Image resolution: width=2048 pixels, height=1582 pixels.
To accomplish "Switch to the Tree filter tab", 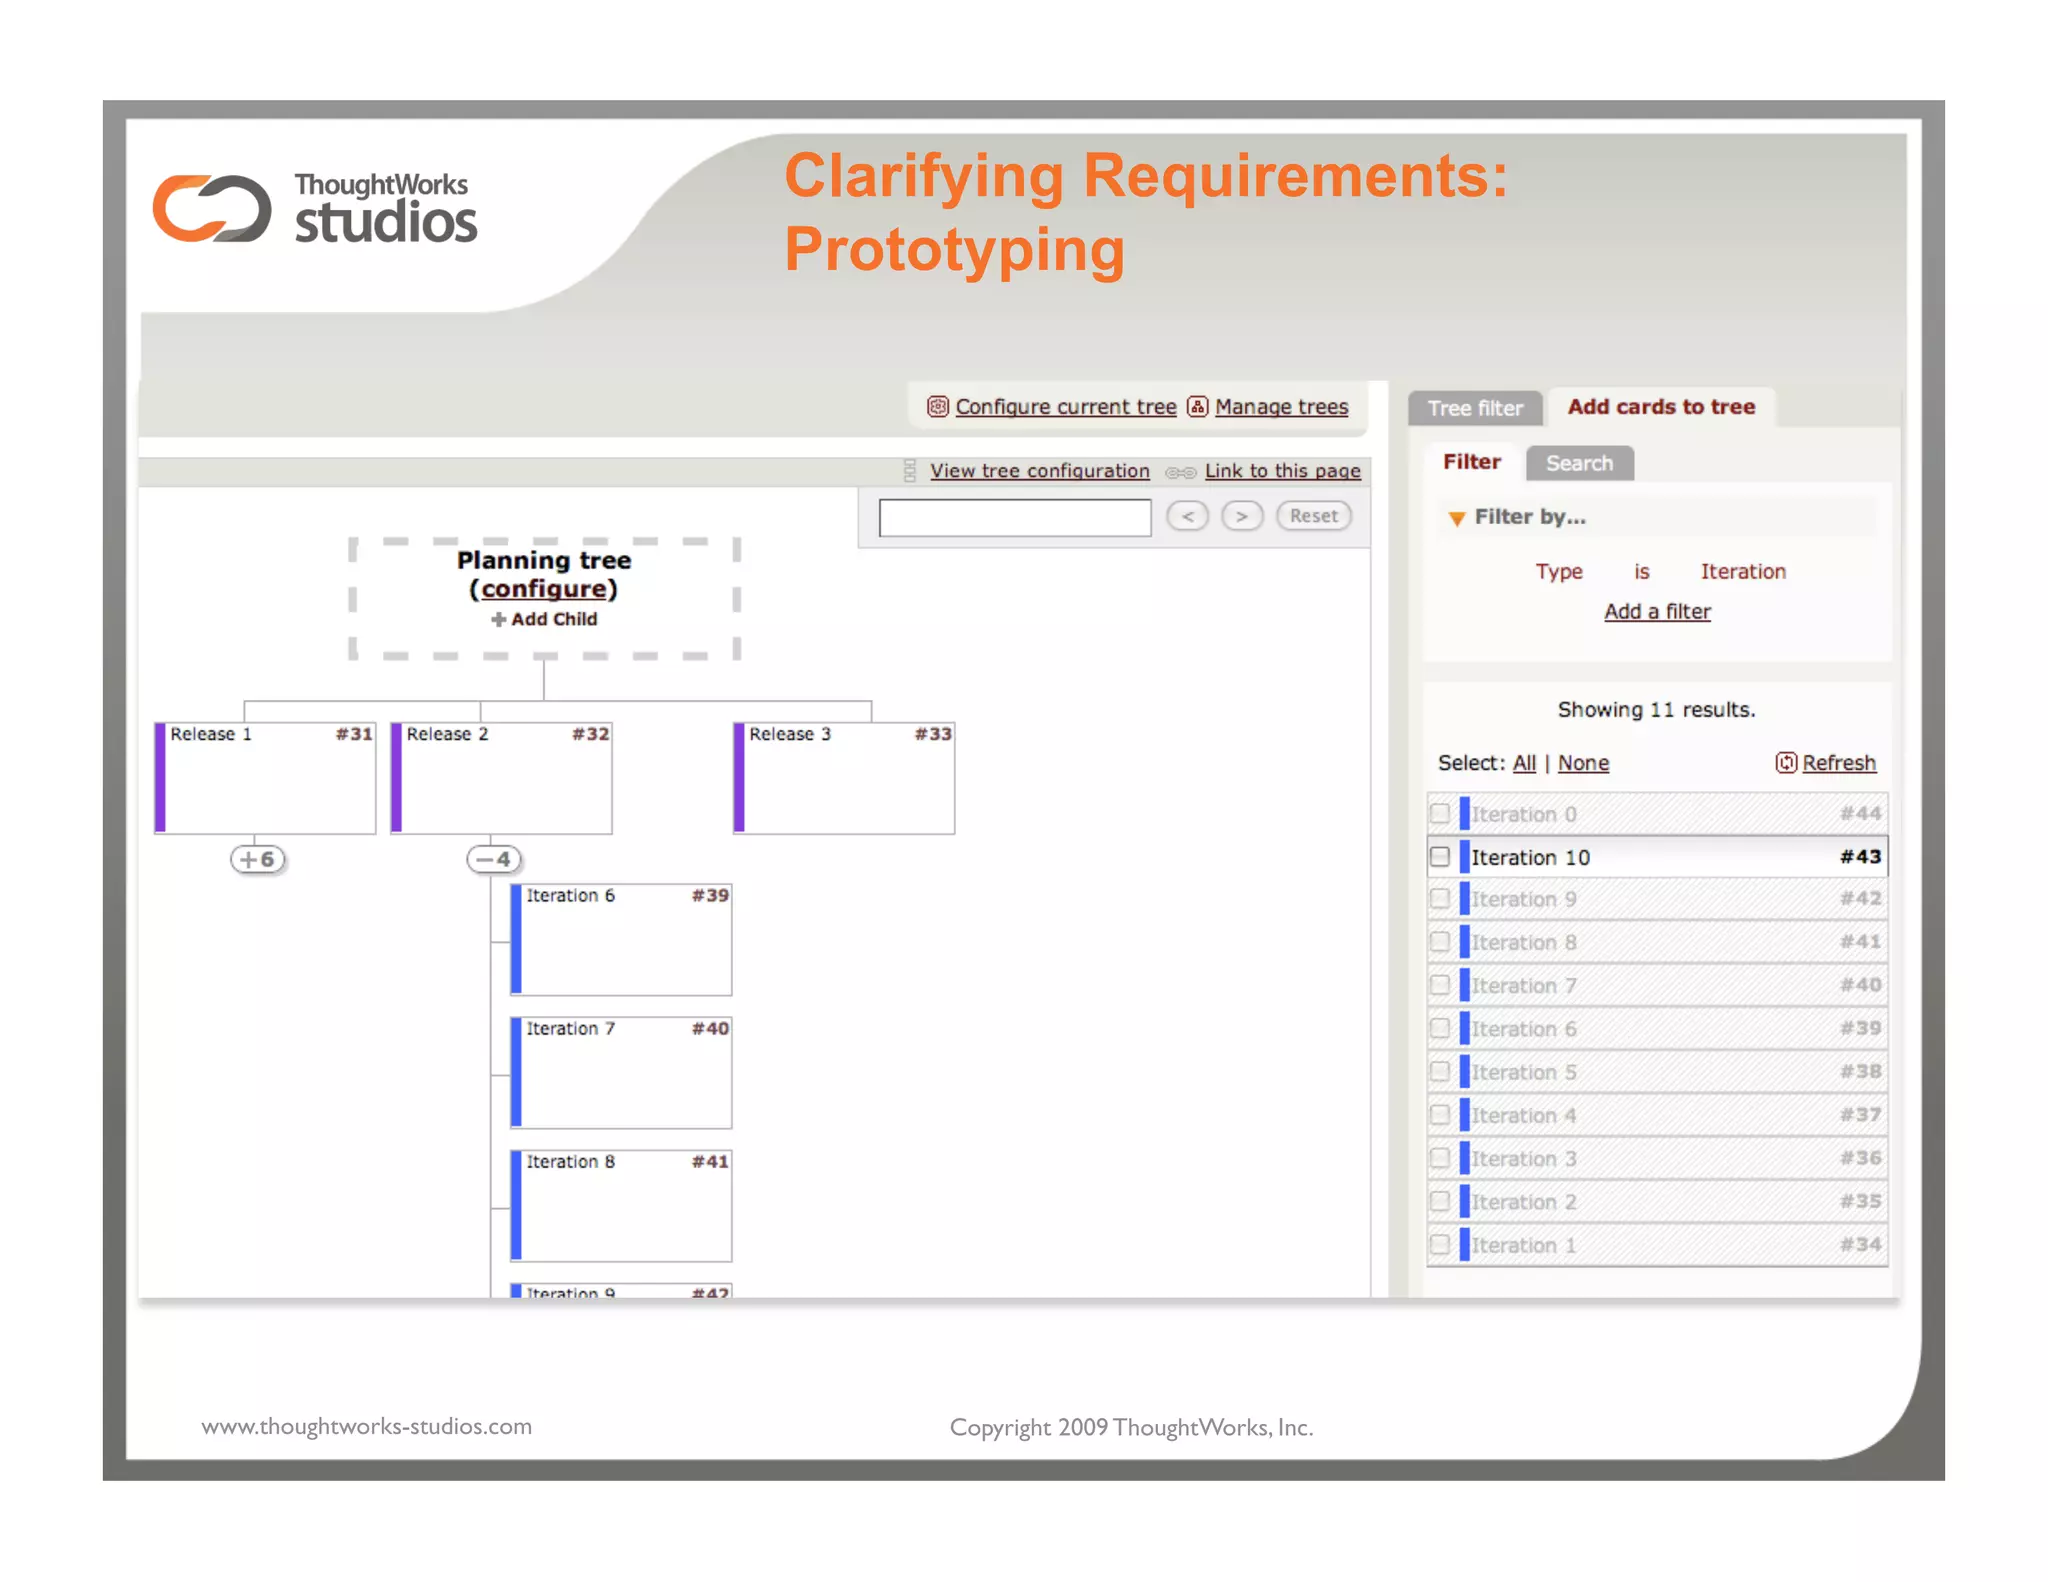I will click(x=1475, y=408).
